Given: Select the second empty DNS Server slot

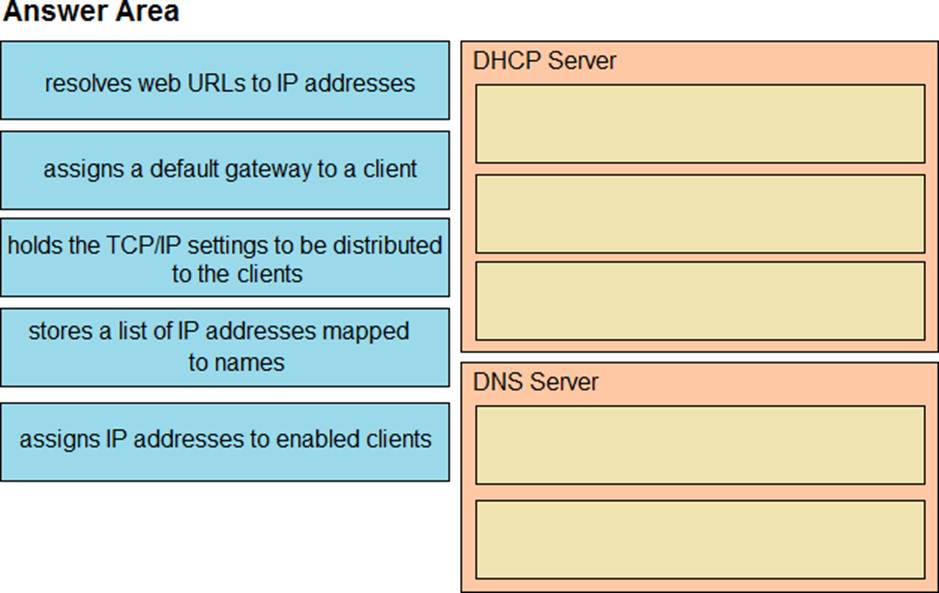Looking at the screenshot, I should point(699,539).
